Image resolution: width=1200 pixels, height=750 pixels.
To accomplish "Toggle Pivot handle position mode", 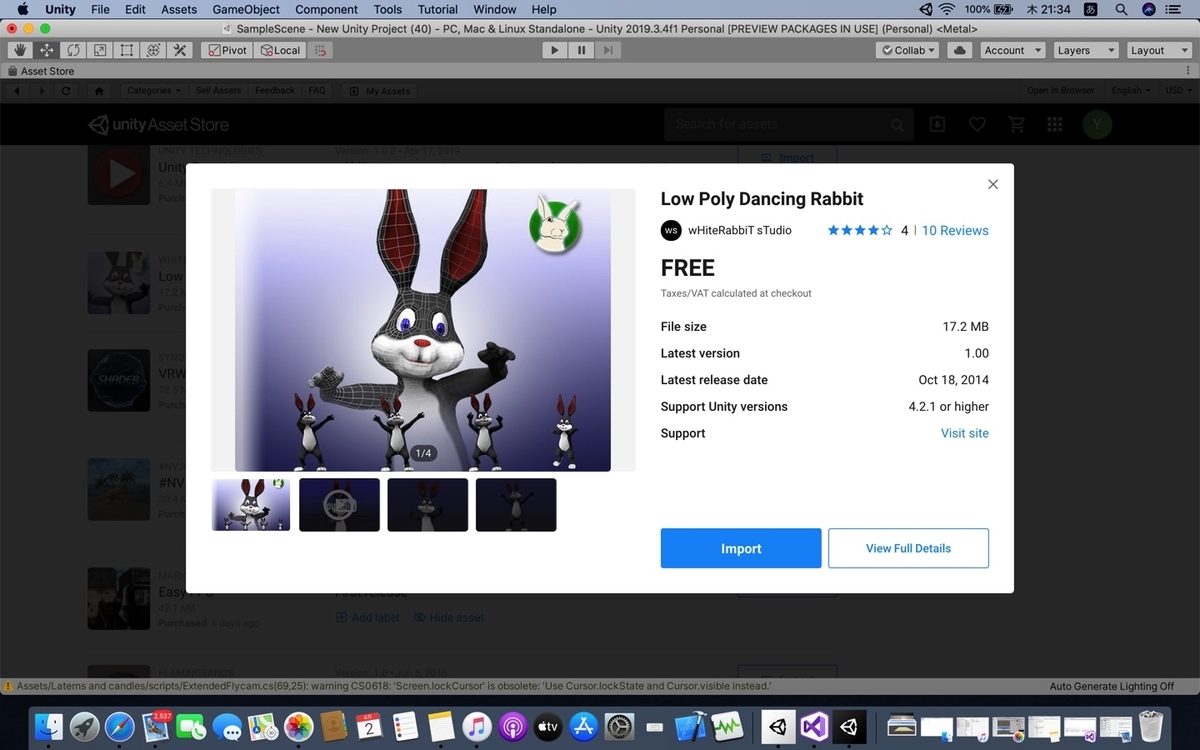I will tap(227, 50).
